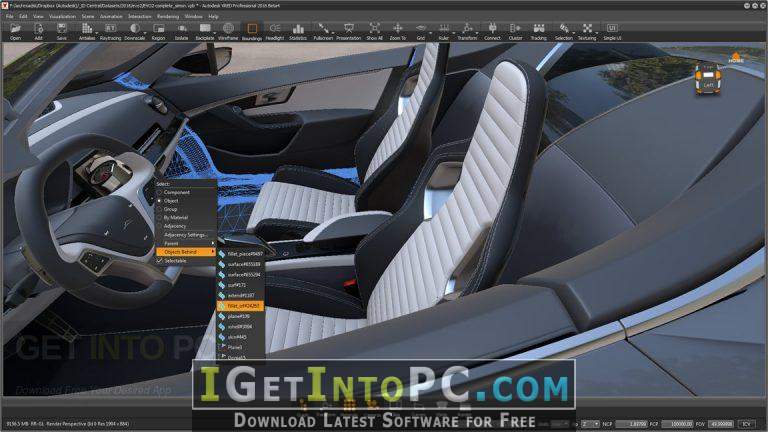
Task: Choose Adjacency Settings menu entry
Action: [186, 235]
